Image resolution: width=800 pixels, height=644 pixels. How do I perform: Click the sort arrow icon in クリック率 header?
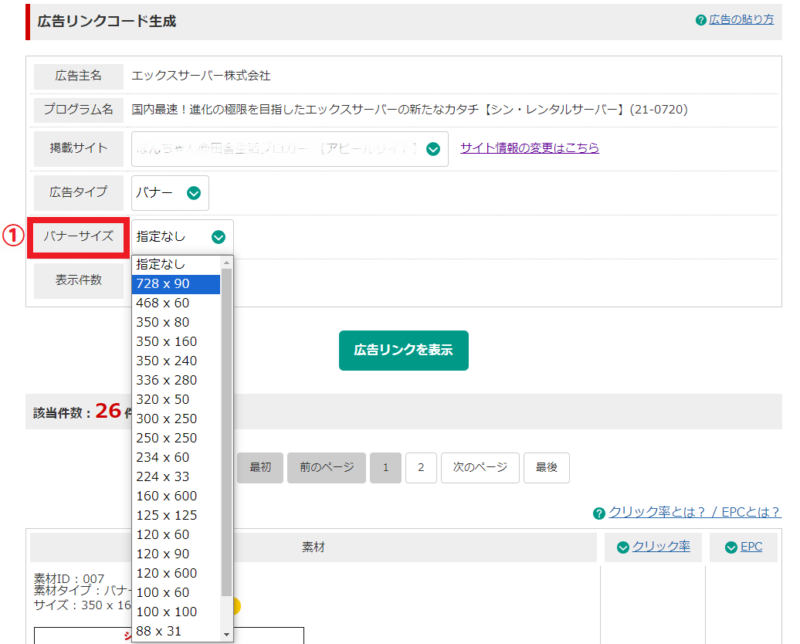(623, 548)
